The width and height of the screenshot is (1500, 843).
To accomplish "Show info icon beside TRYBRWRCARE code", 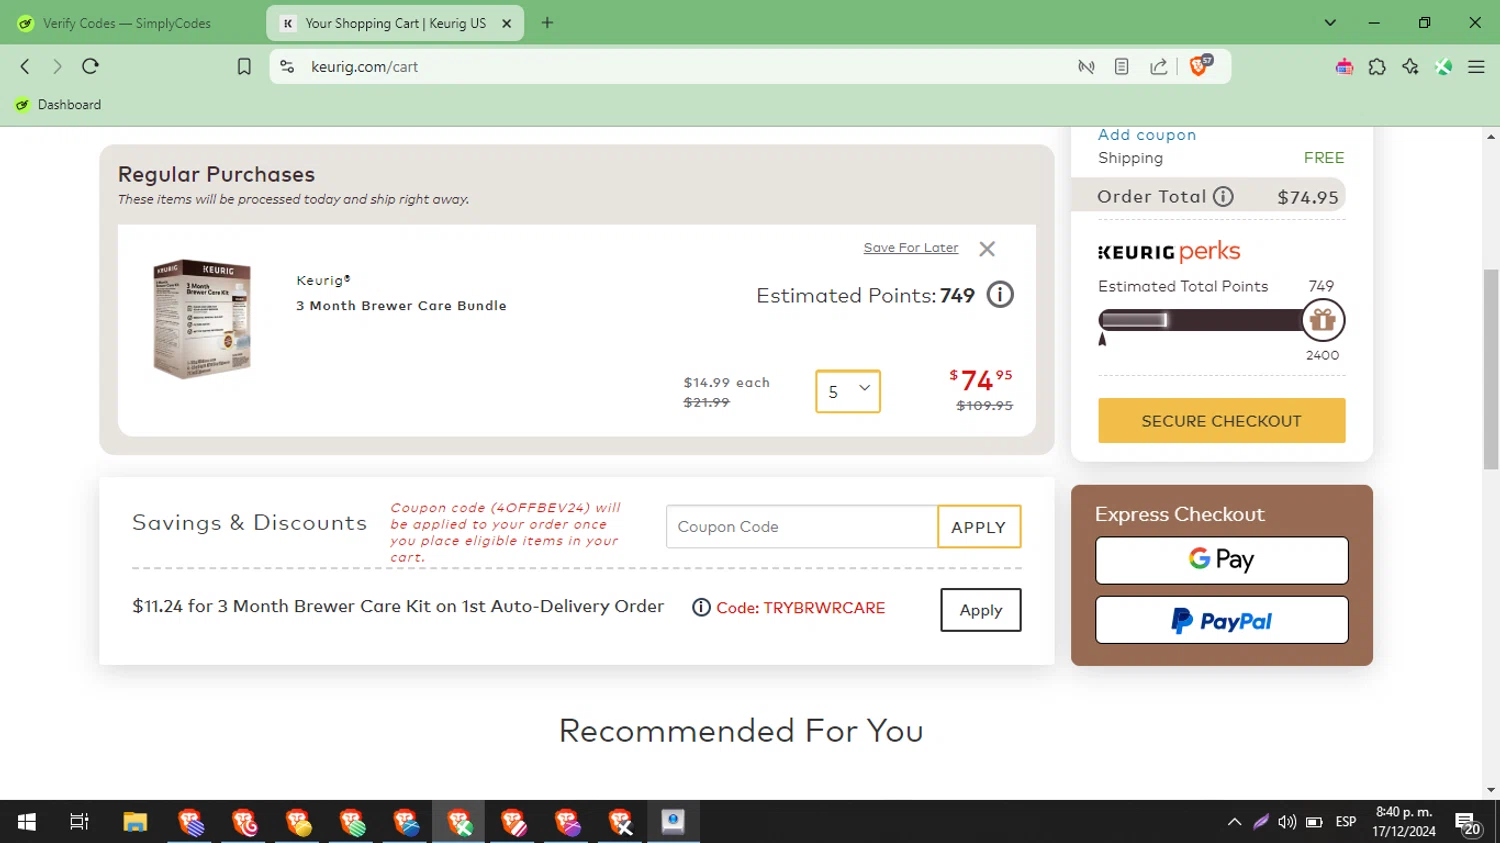I will 702,608.
